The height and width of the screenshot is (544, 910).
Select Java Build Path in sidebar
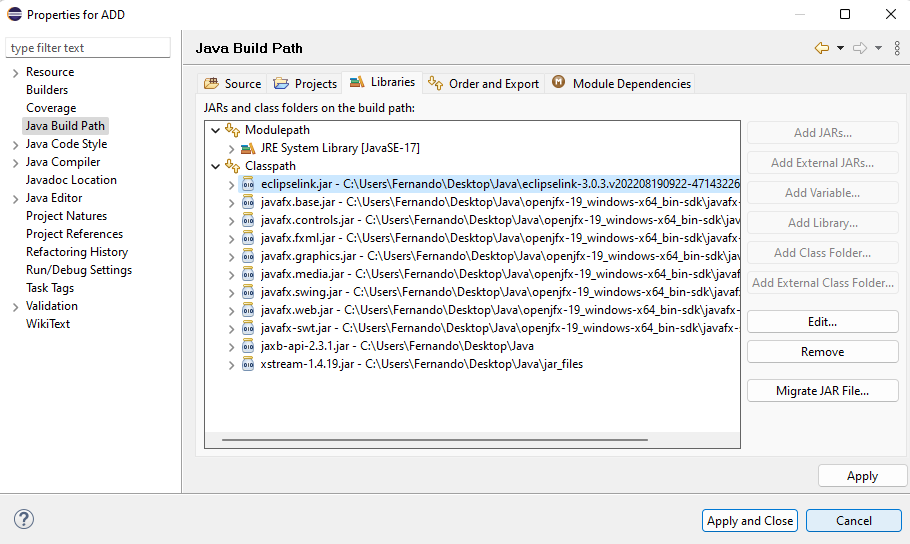65,126
